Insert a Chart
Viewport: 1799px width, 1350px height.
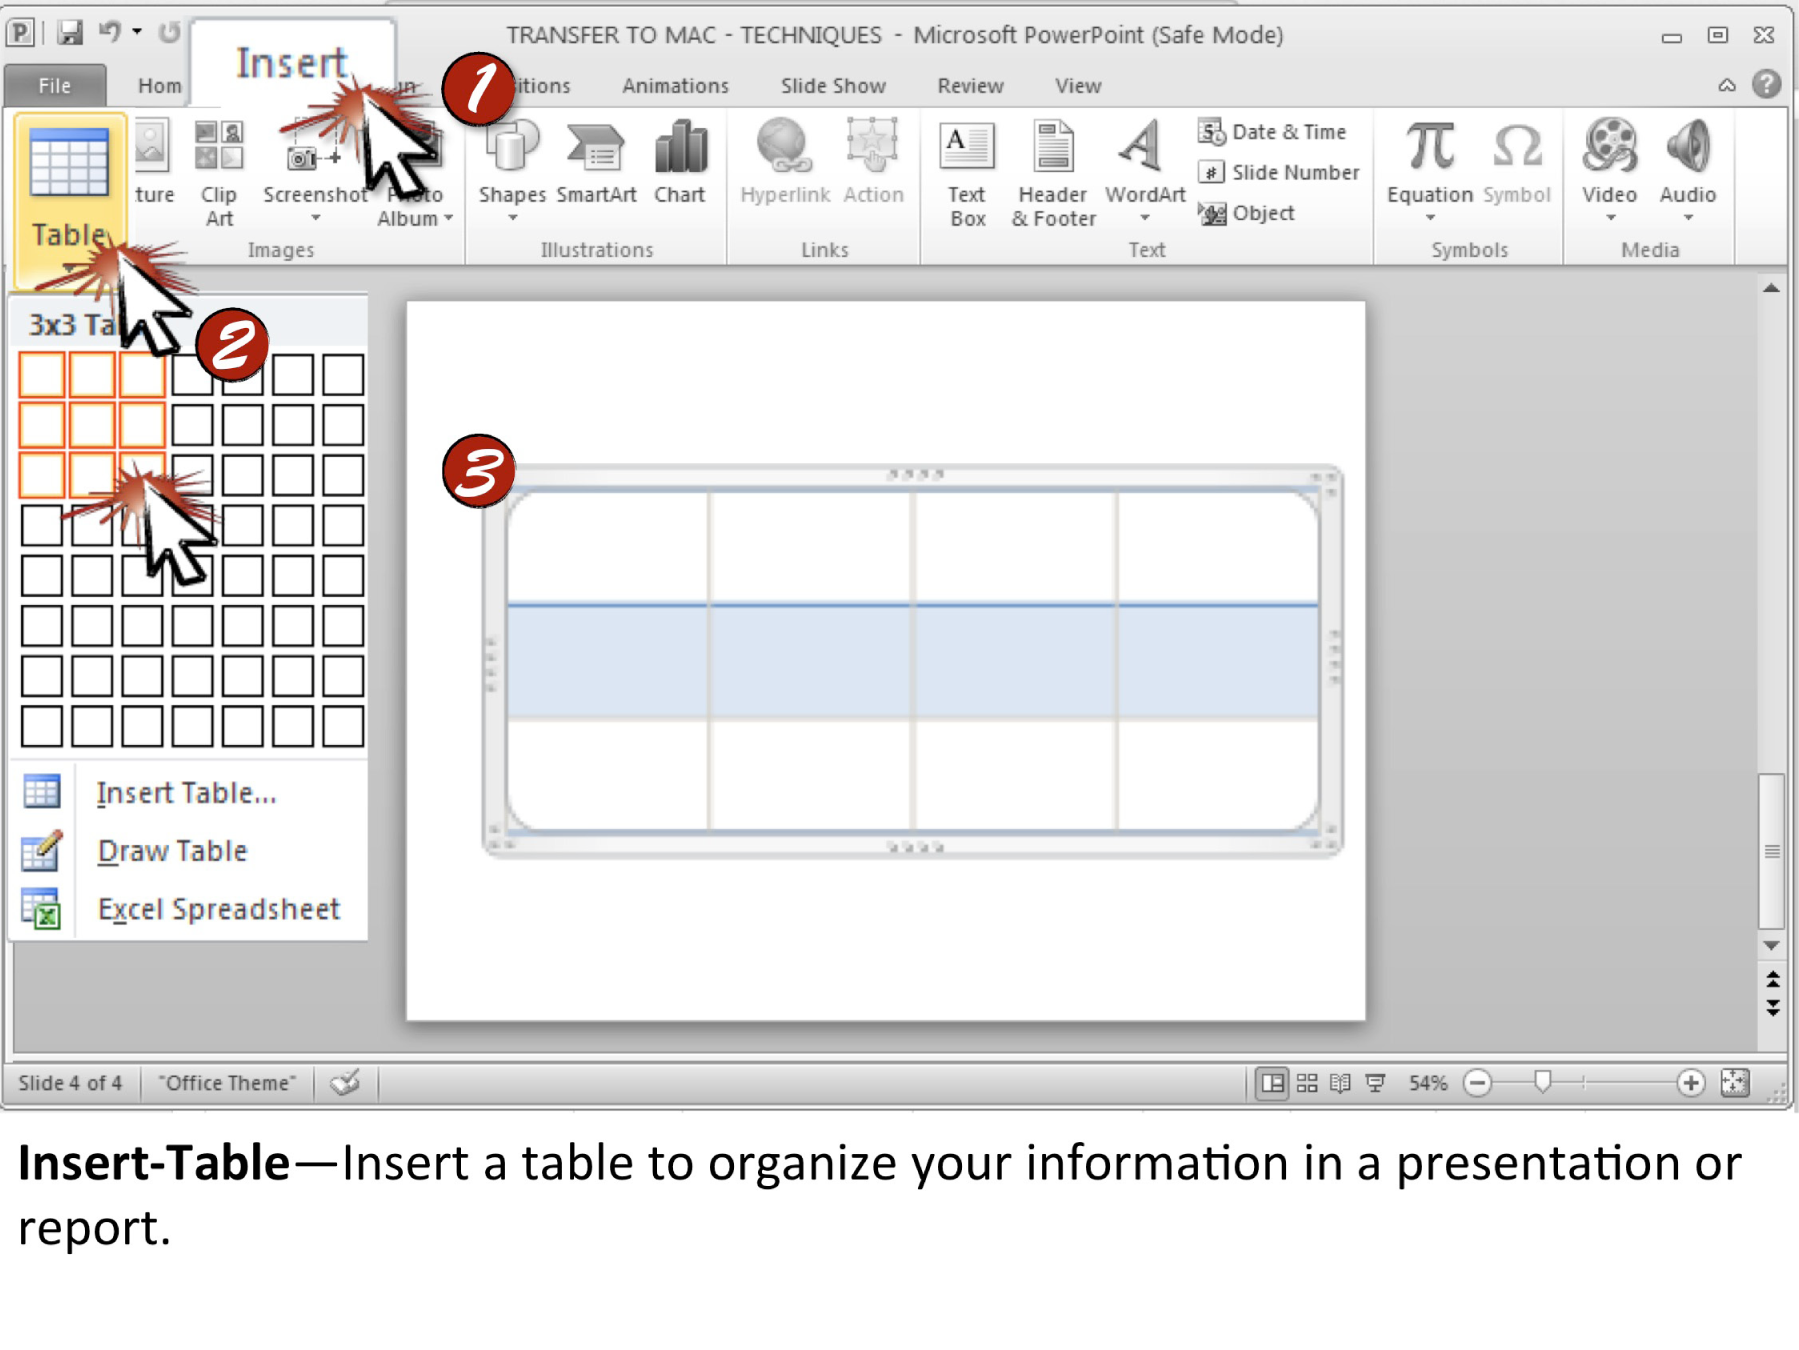(680, 163)
